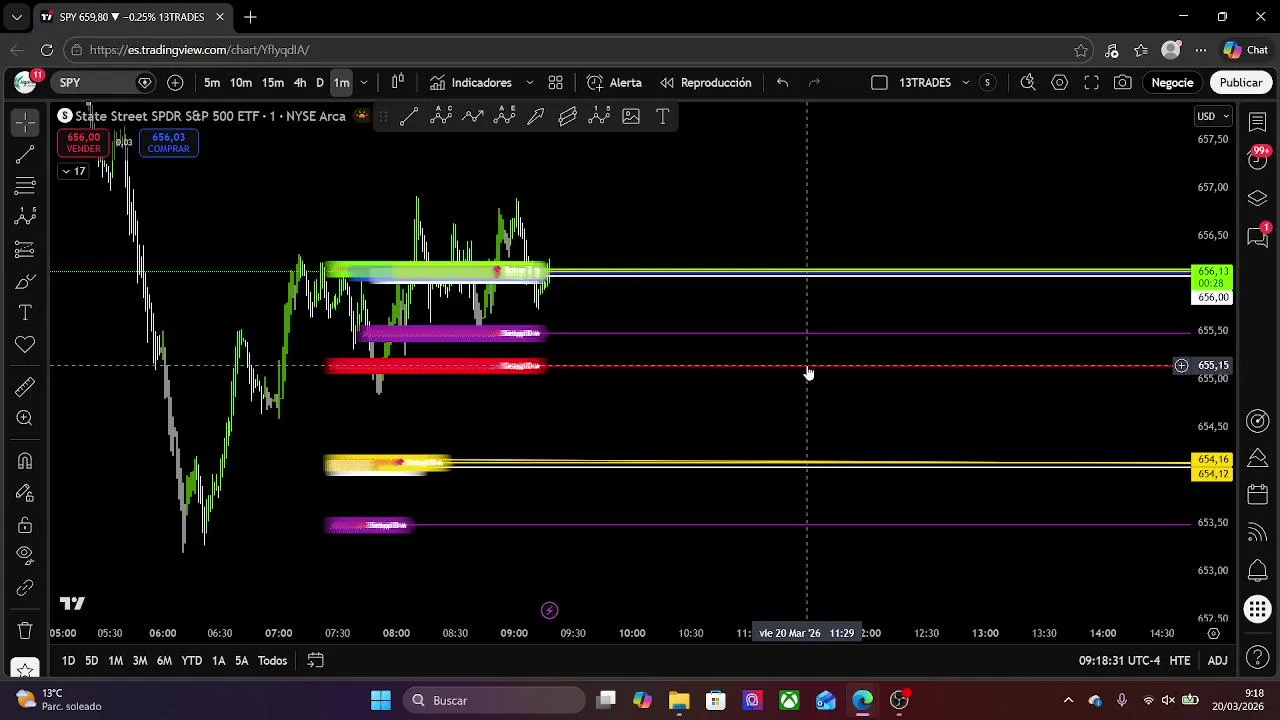Select the 5D date range
This screenshot has height=720, width=1280.
pos(91,661)
